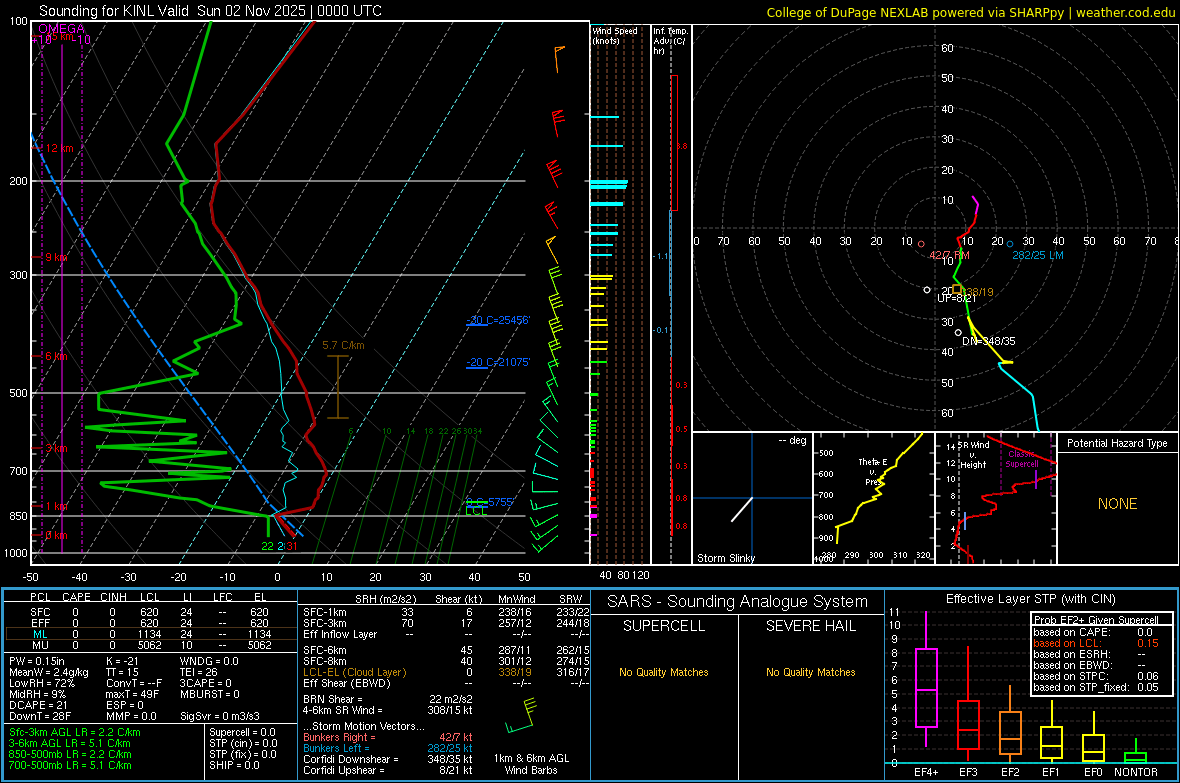Click the 'Wind Speed (knots)' panel header
This screenshot has height=783, width=1180.
[615, 35]
